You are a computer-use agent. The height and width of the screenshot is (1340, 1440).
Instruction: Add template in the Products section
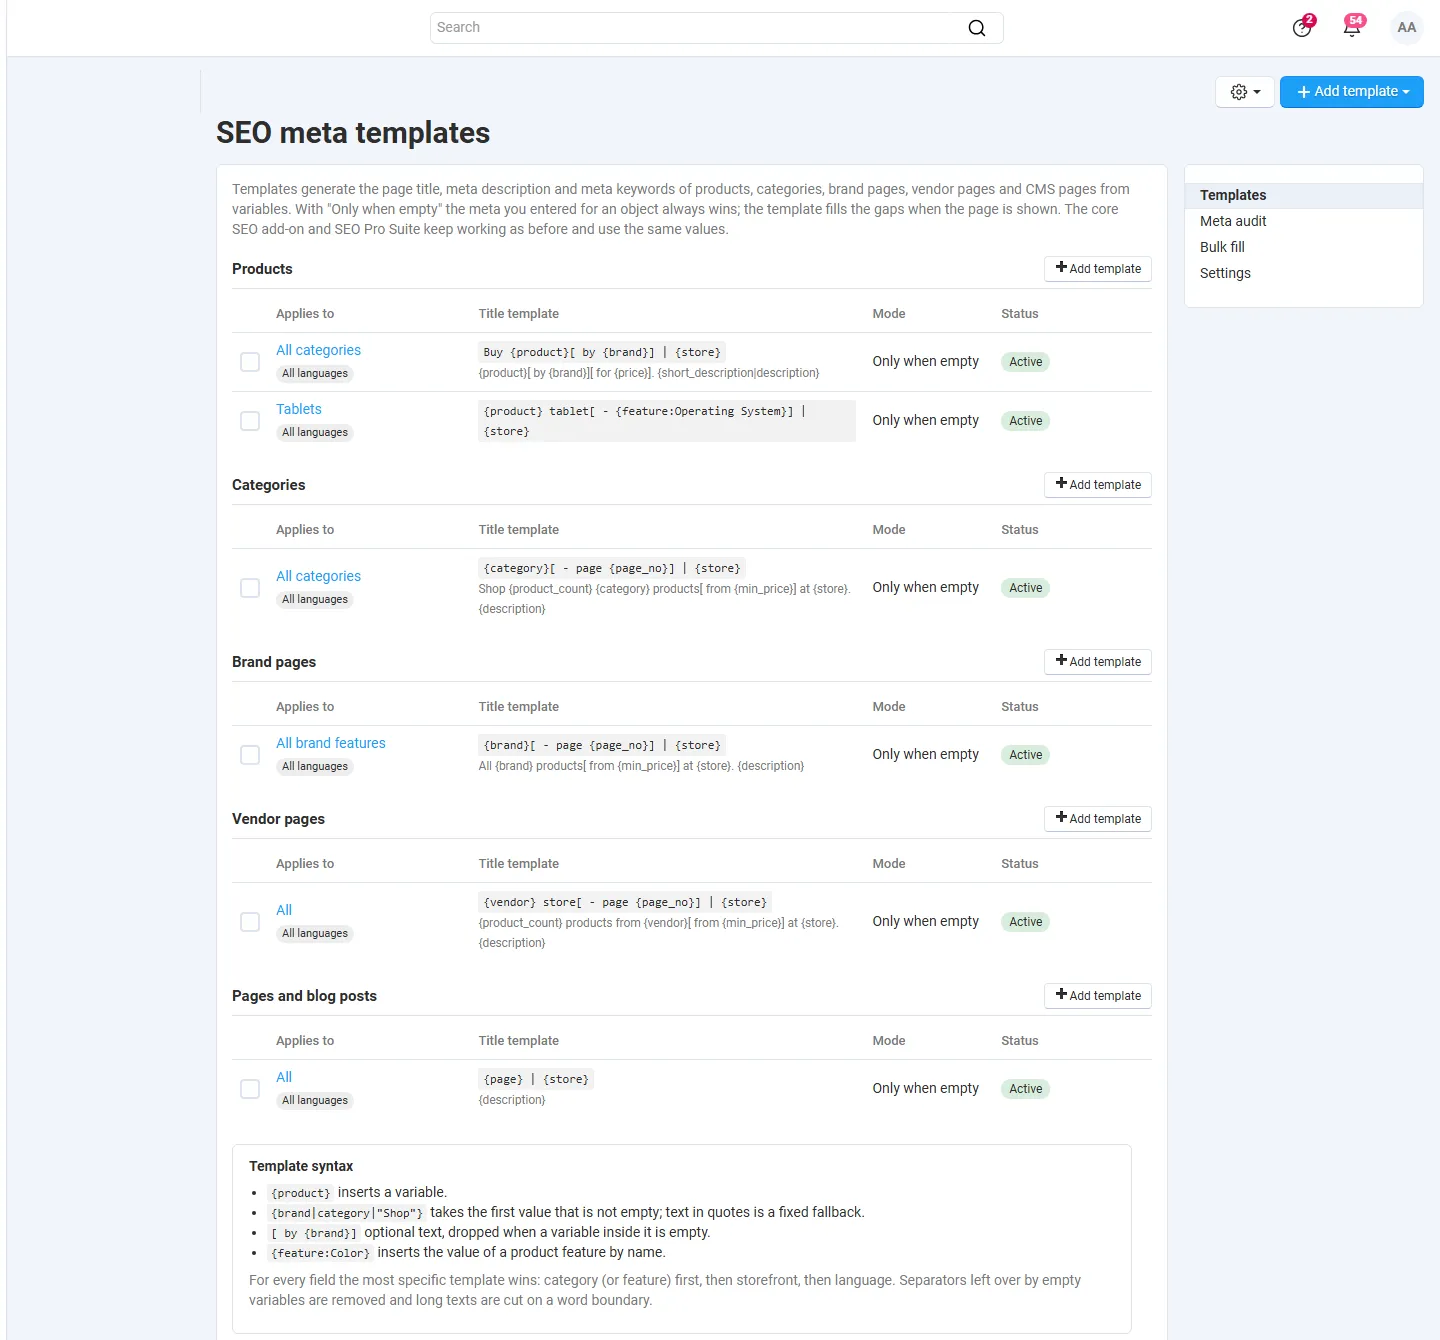(x=1098, y=269)
